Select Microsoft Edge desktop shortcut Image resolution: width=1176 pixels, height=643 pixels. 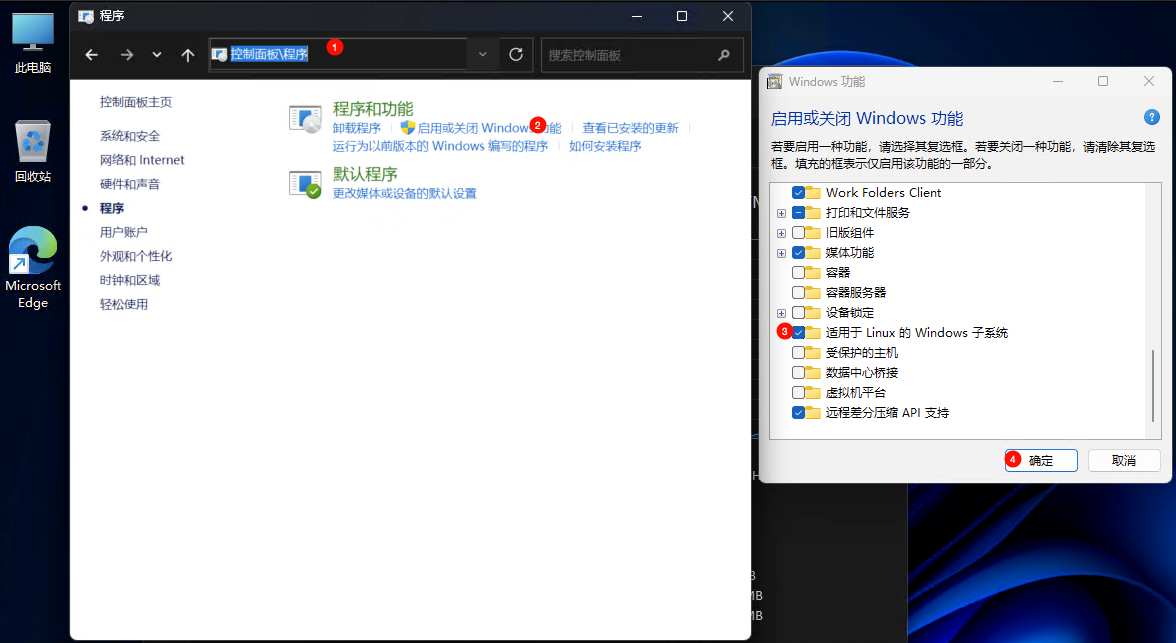coord(33,268)
